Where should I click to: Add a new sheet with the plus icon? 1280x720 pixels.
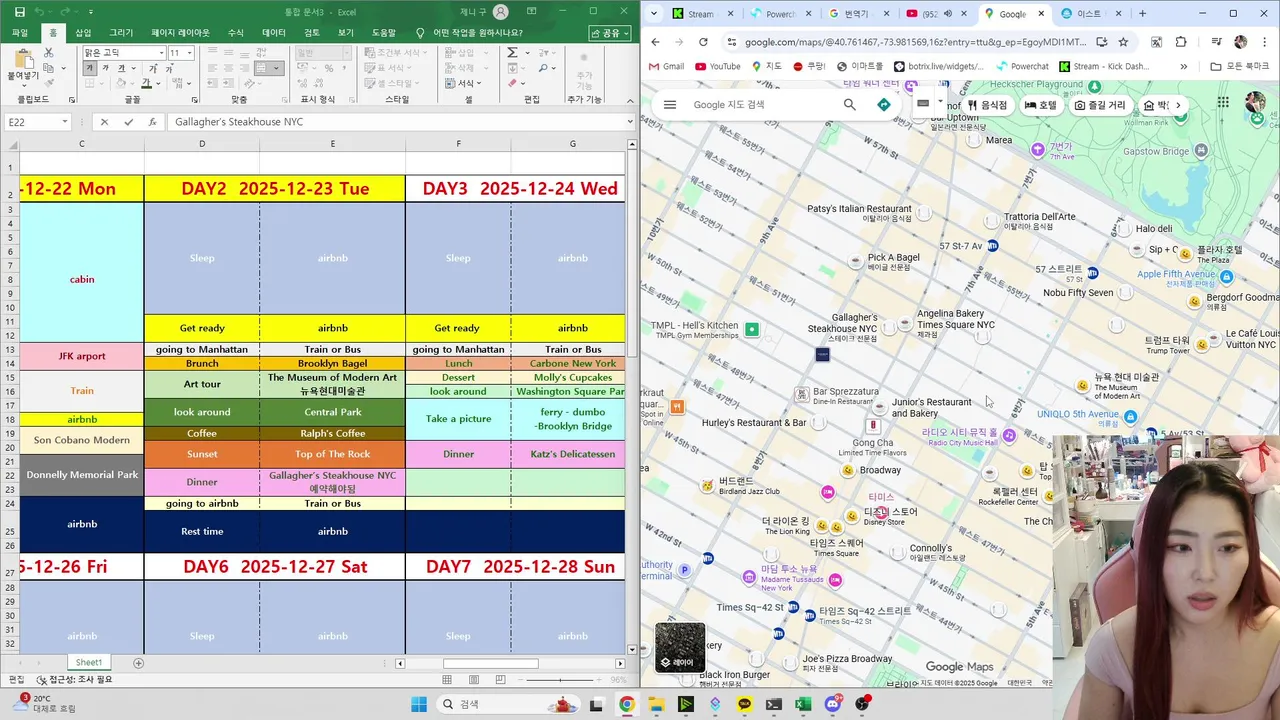tap(138, 663)
